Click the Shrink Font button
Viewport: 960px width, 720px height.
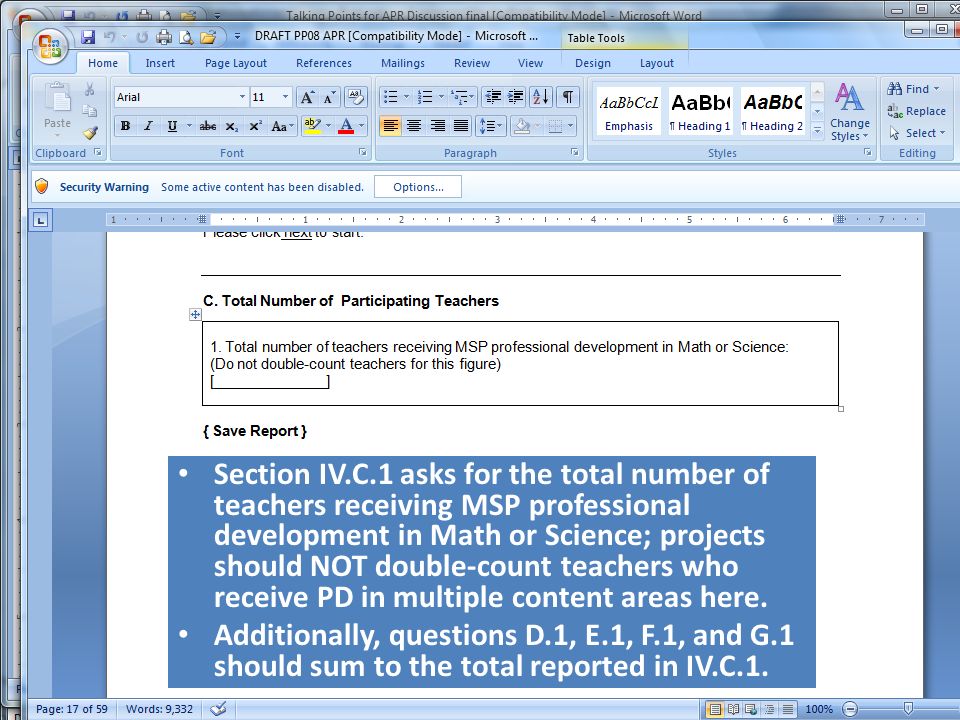[x=329, y=97]
